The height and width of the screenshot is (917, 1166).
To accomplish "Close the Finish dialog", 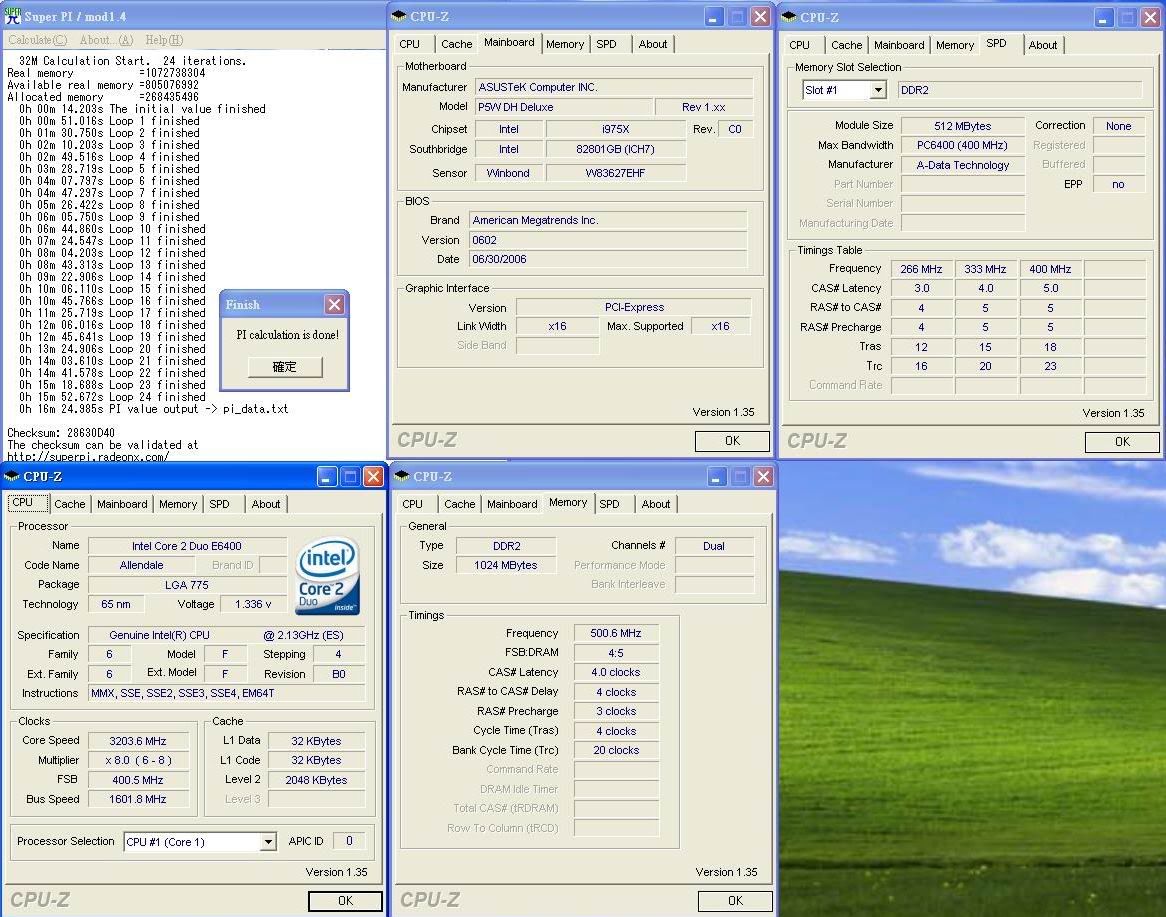I will coord(335,304).
